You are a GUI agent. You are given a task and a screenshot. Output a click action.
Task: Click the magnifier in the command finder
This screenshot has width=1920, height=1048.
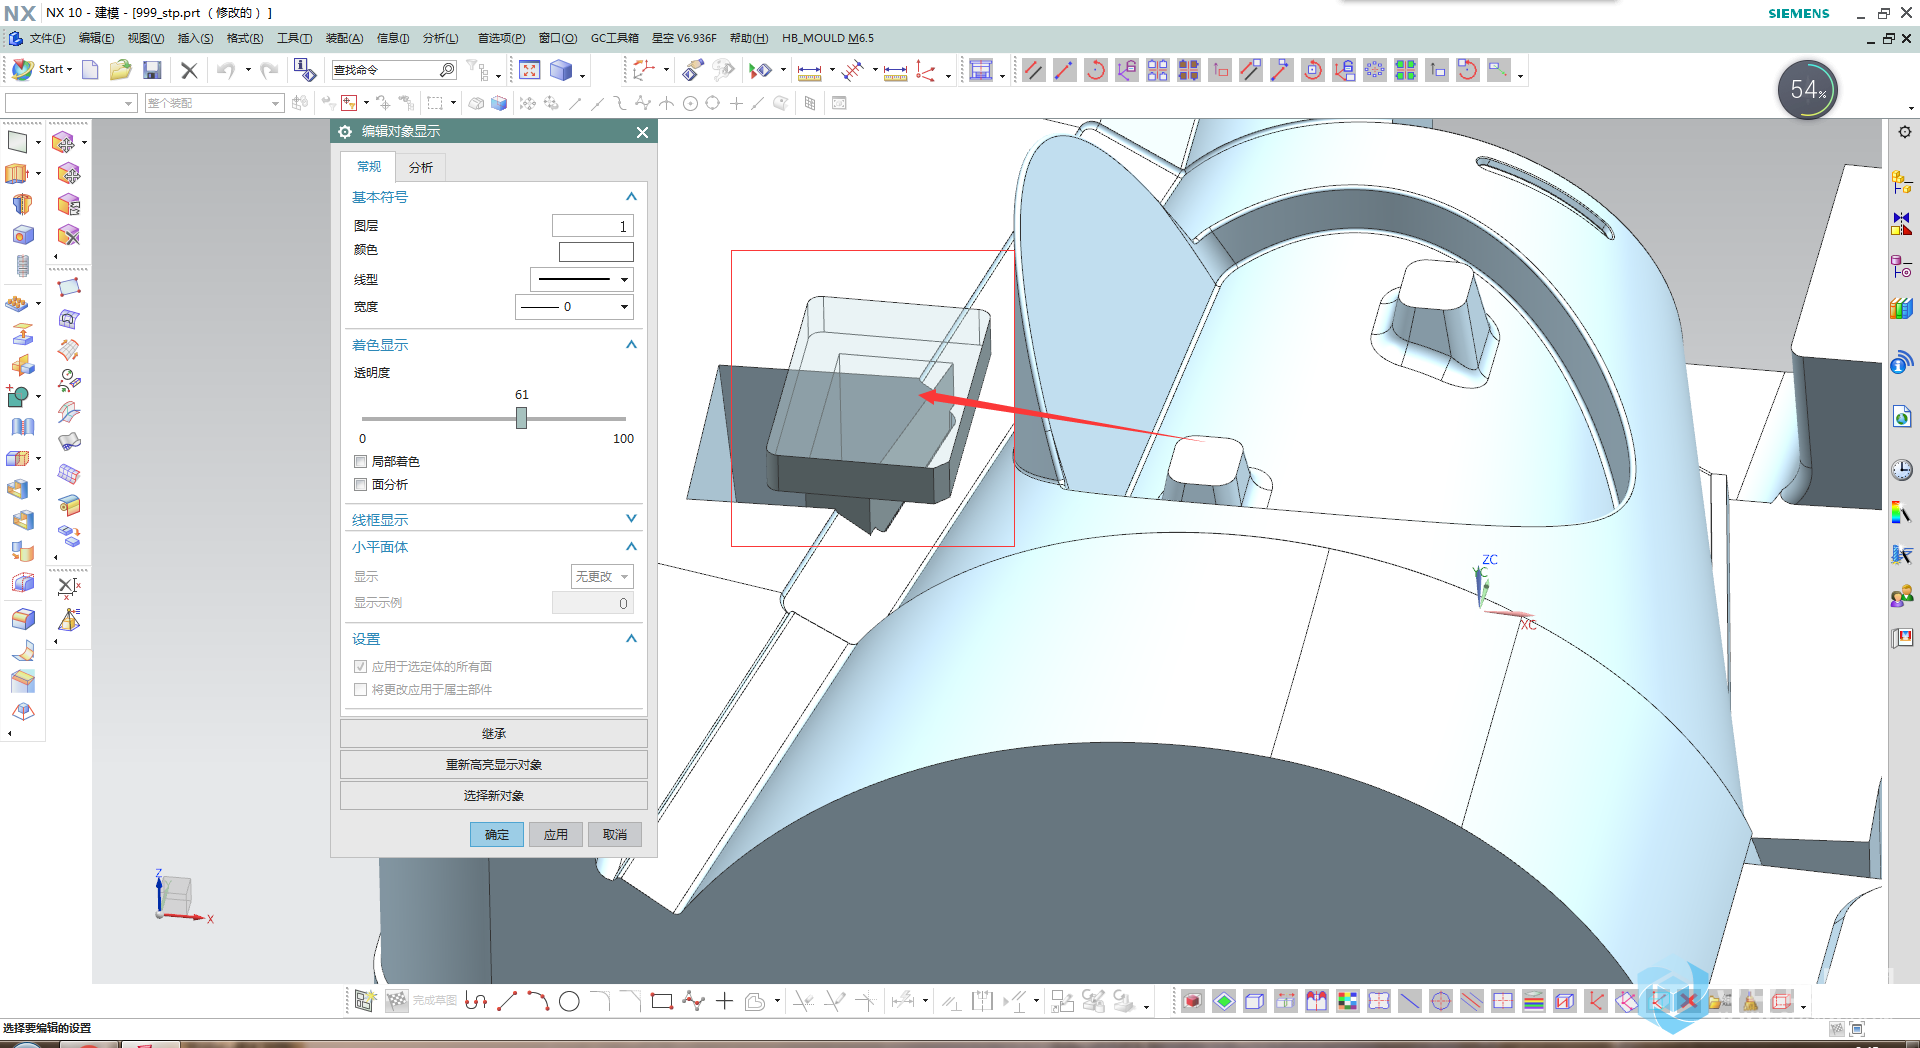click(x=447, y=70)
